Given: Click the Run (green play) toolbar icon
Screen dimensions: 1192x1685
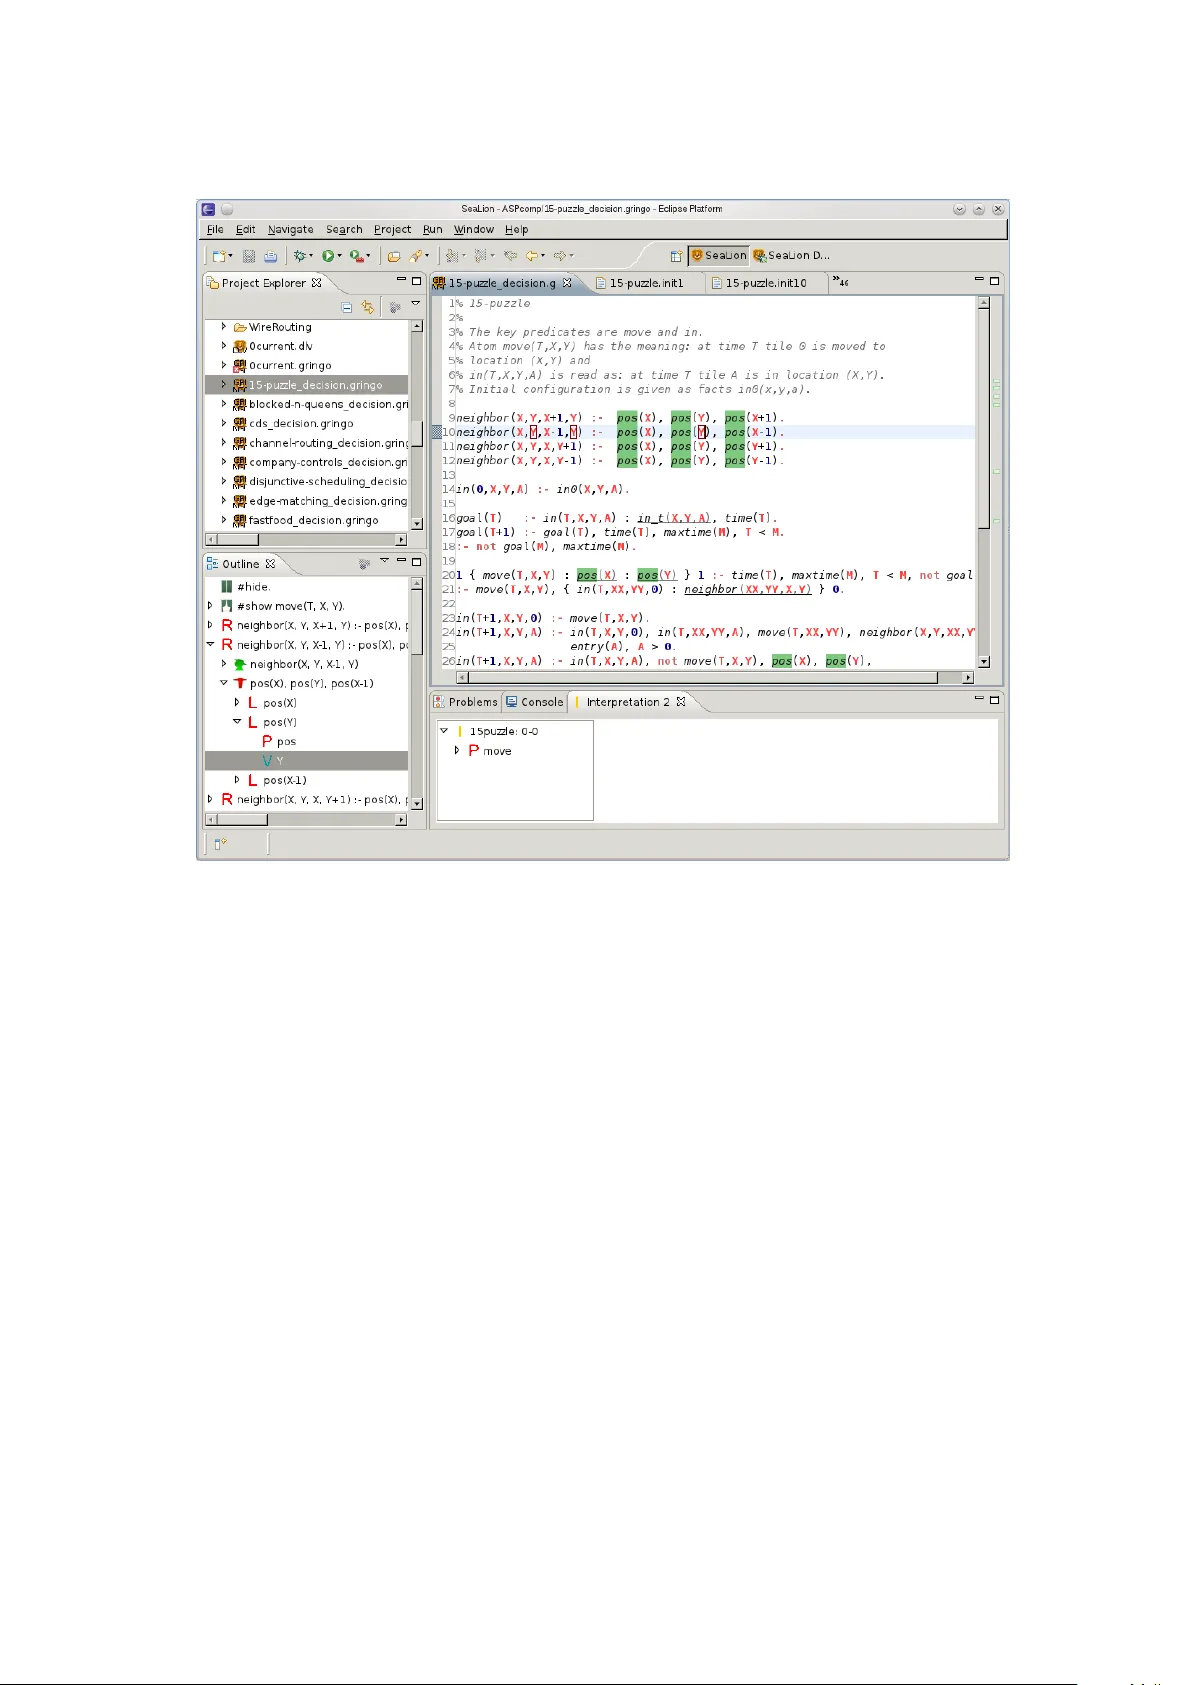Looking at the screenshot, I should coord(327,256).
